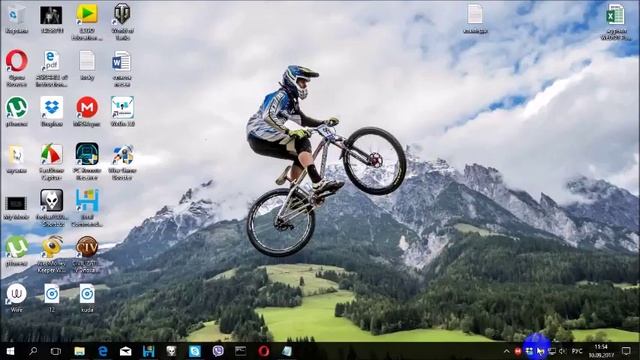Select the file named kuda
This screenshot has width=640, height=360.
coord(87,294)
